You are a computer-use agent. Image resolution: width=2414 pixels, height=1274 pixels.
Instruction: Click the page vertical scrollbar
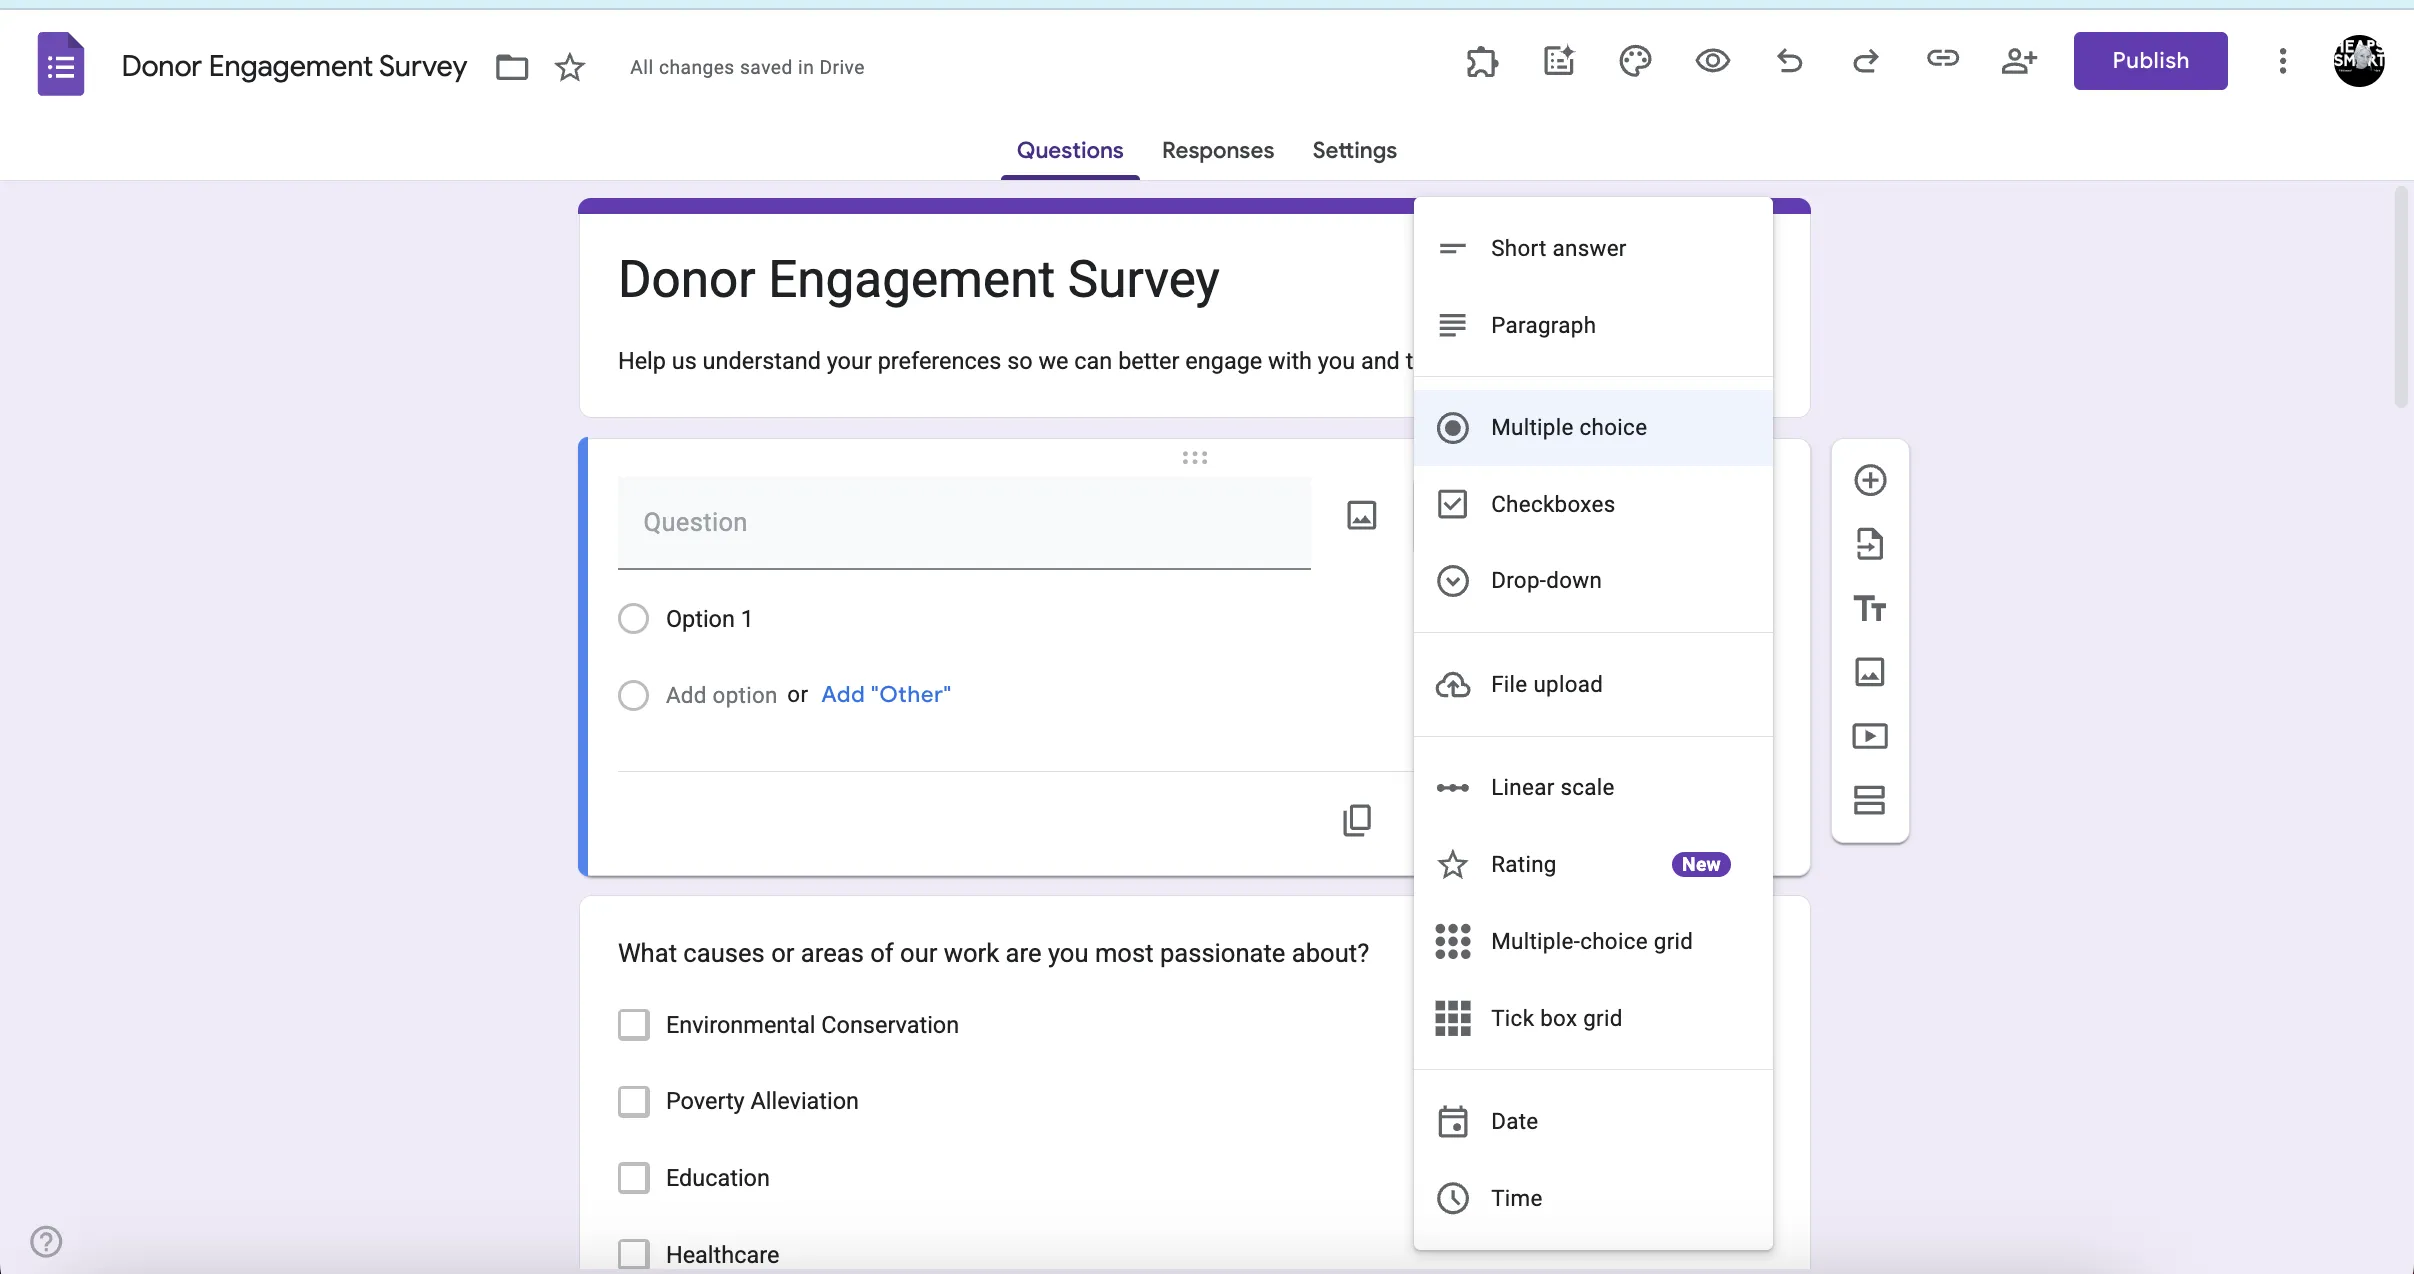pyautogui.click(x=2402, y=298)
